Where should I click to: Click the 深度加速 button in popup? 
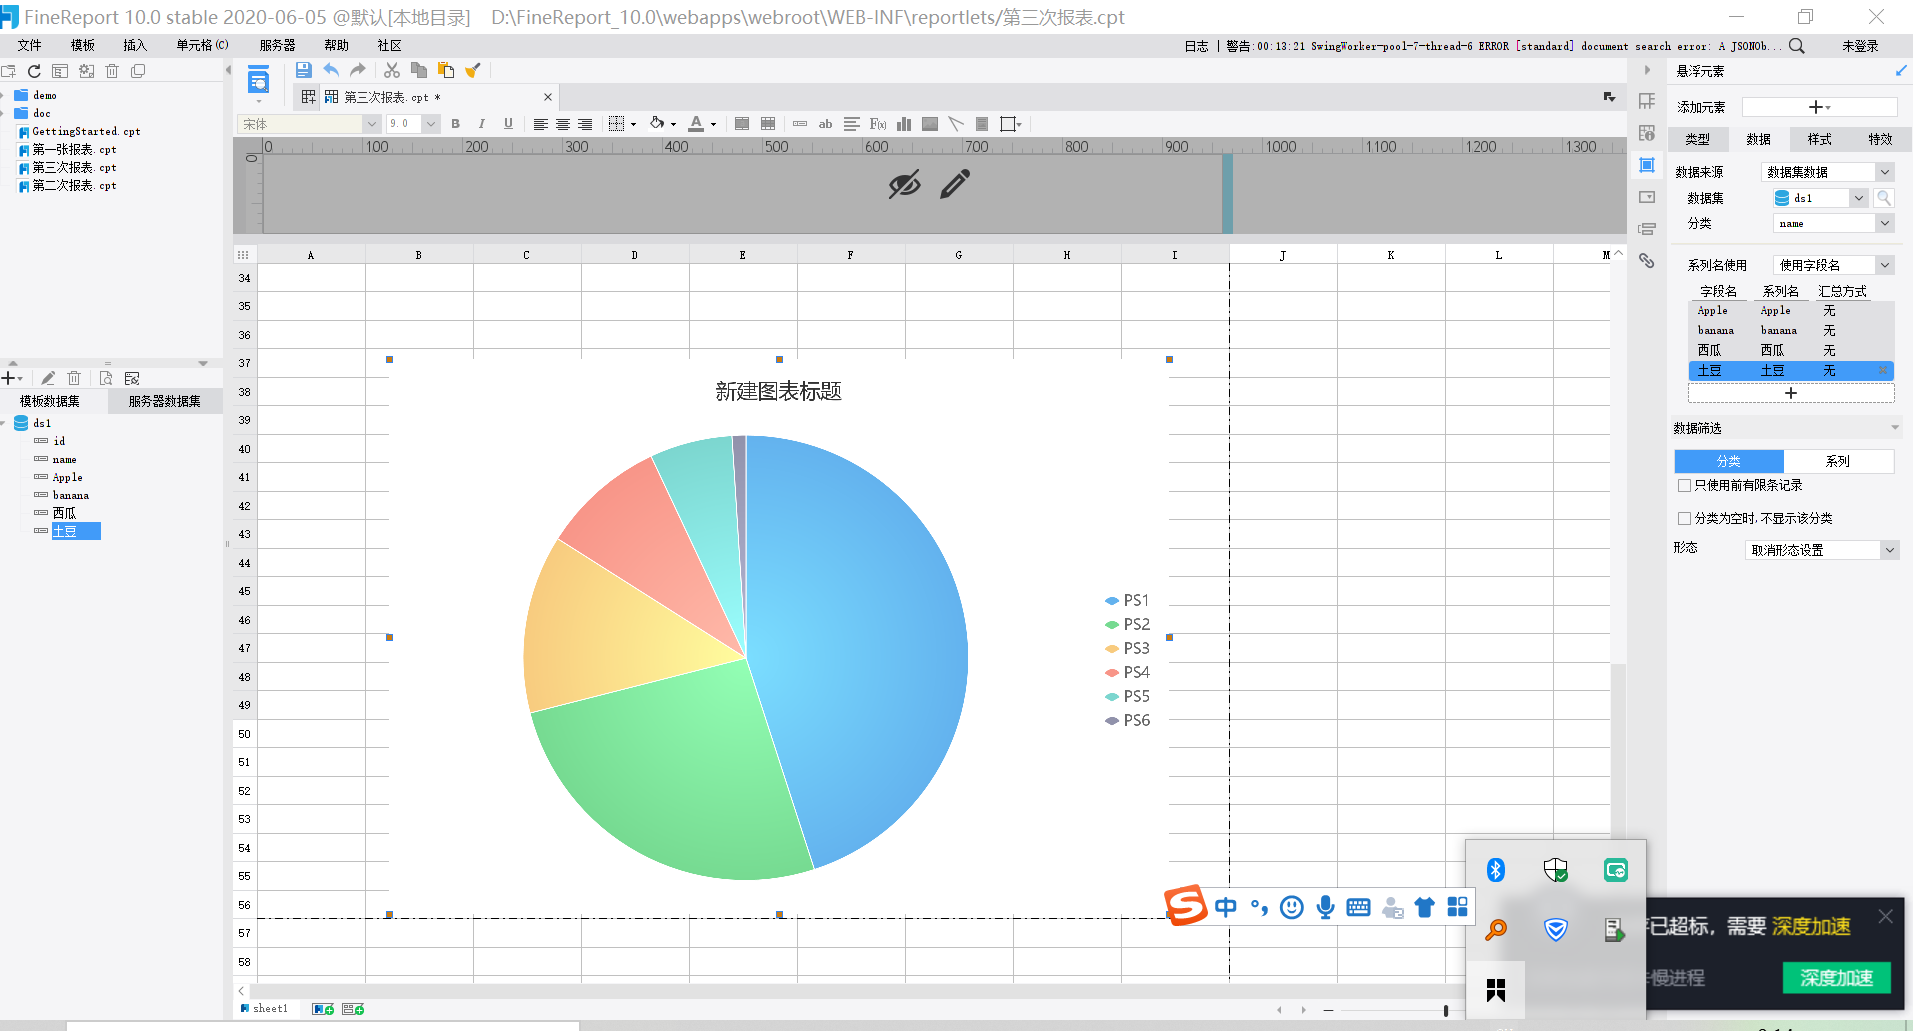(x=1836, y=978)
